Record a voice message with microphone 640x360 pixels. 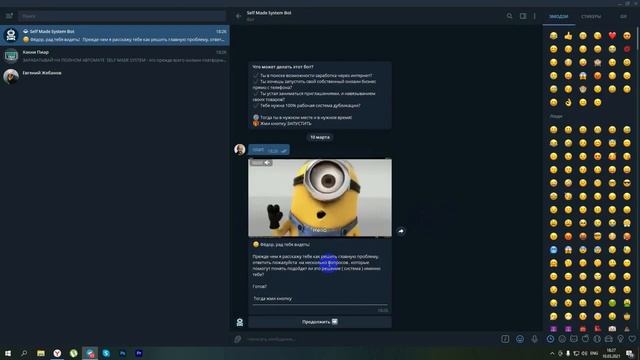(534, 339)
